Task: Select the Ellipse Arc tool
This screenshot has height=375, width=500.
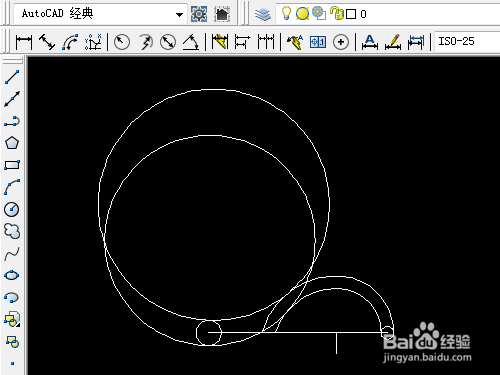Action: pyautogui.click(x=12, y=297)
